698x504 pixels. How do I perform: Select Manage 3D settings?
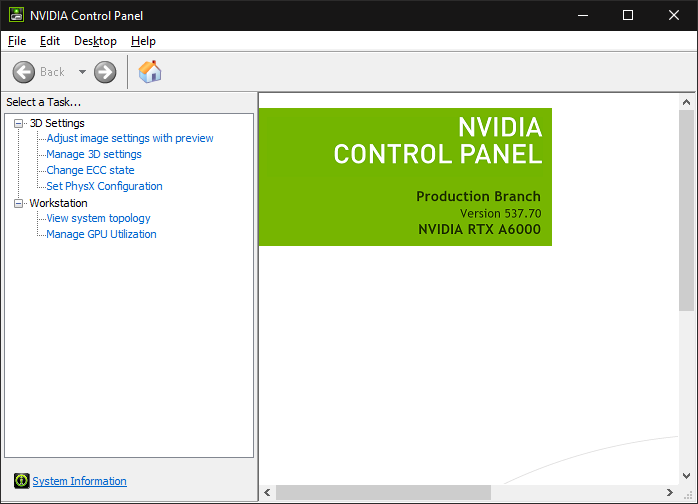click(x=94, y=154)
